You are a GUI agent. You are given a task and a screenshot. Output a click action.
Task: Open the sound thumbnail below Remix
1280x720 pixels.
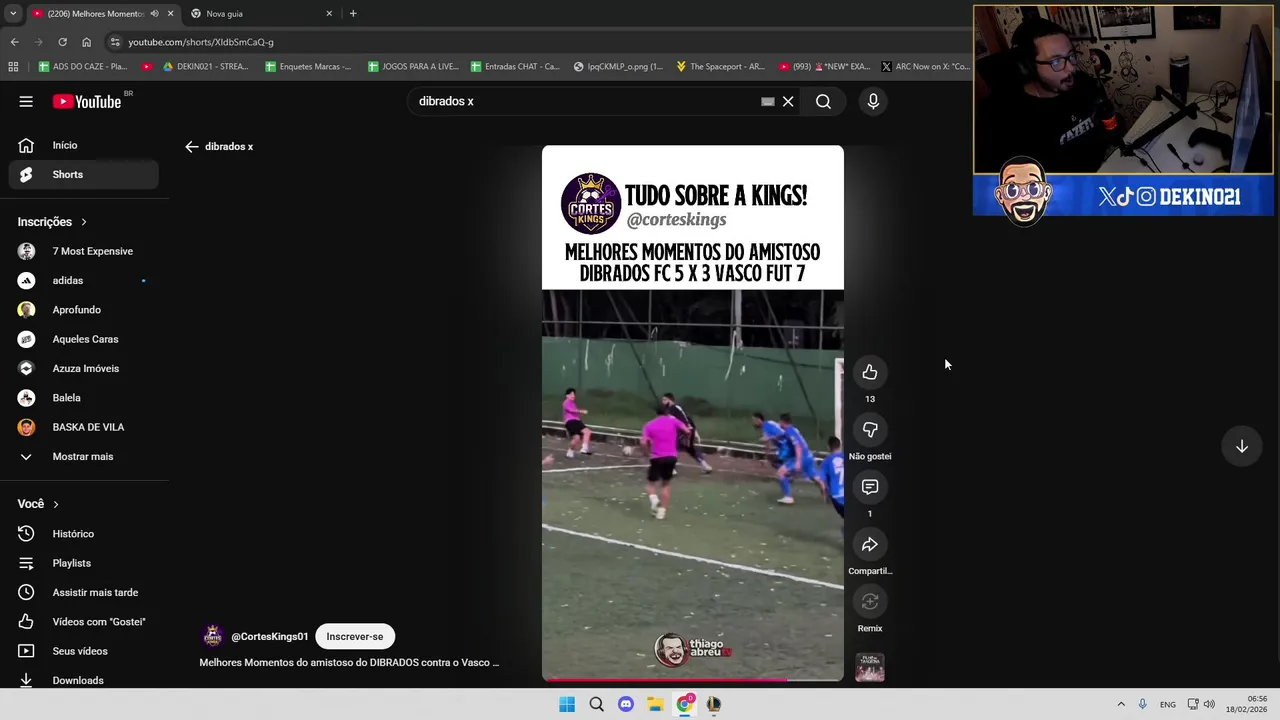tap(870, 667)
